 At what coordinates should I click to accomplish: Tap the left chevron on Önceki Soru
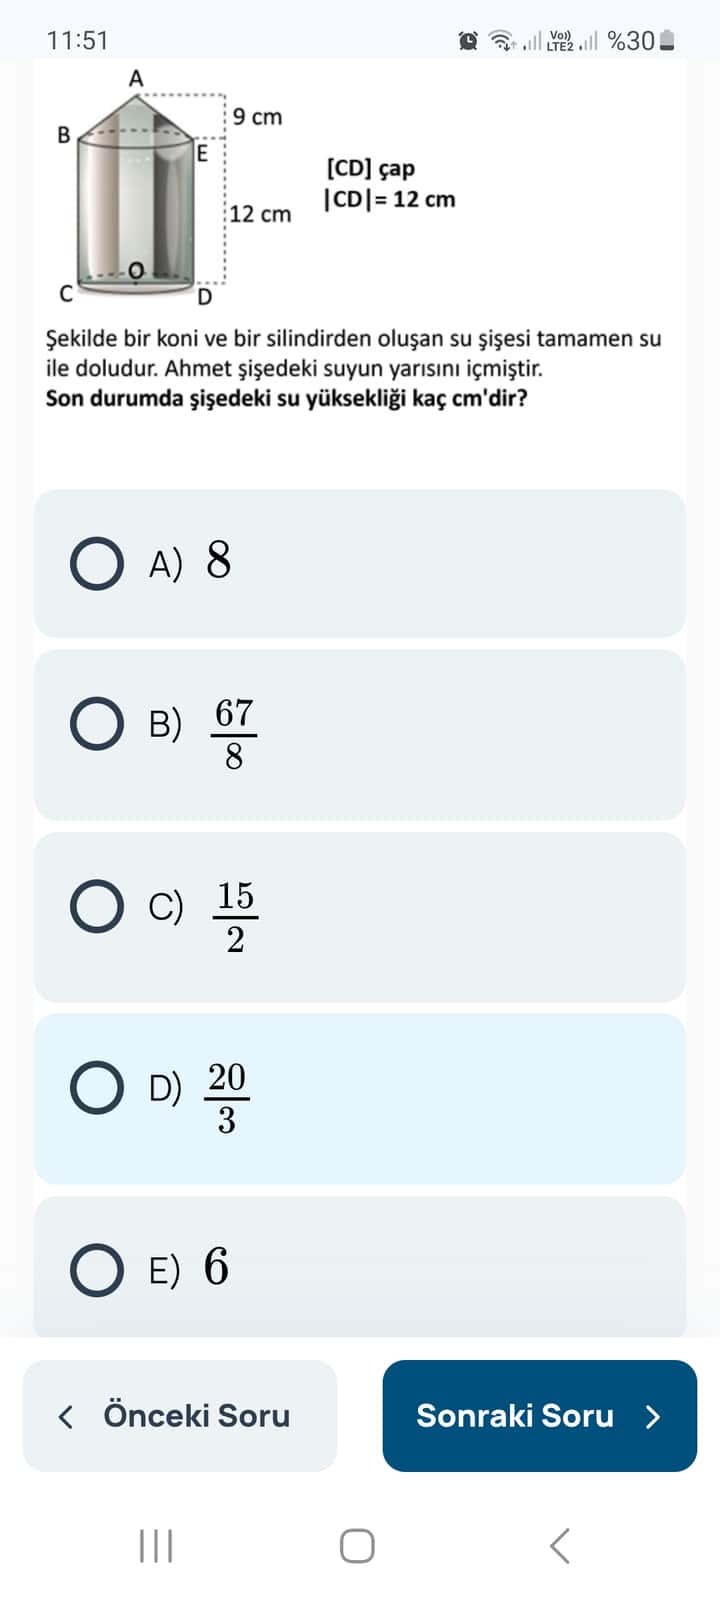(66, 1416)
